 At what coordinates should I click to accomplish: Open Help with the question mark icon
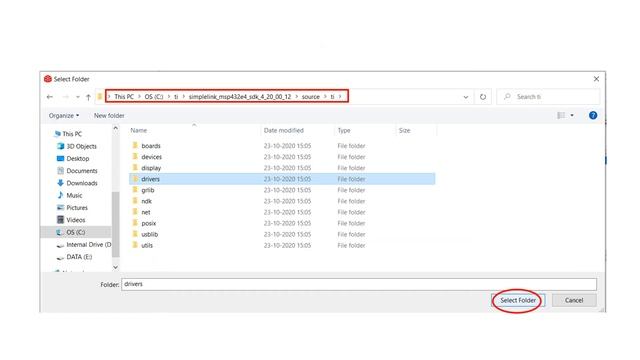(x=593, y=116)
